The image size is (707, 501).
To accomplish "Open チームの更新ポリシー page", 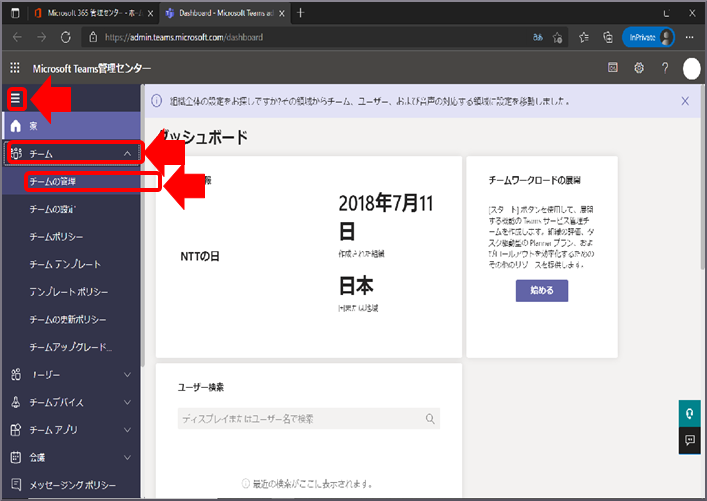I will coord(68,320).
